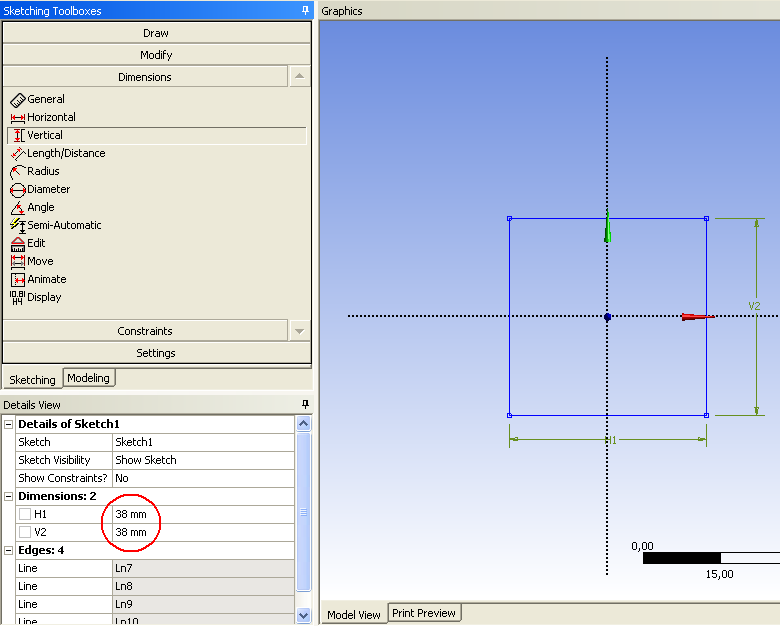Open the Dimensions toolbox header
Screen dimensions: 780x626
click(145, 77)
